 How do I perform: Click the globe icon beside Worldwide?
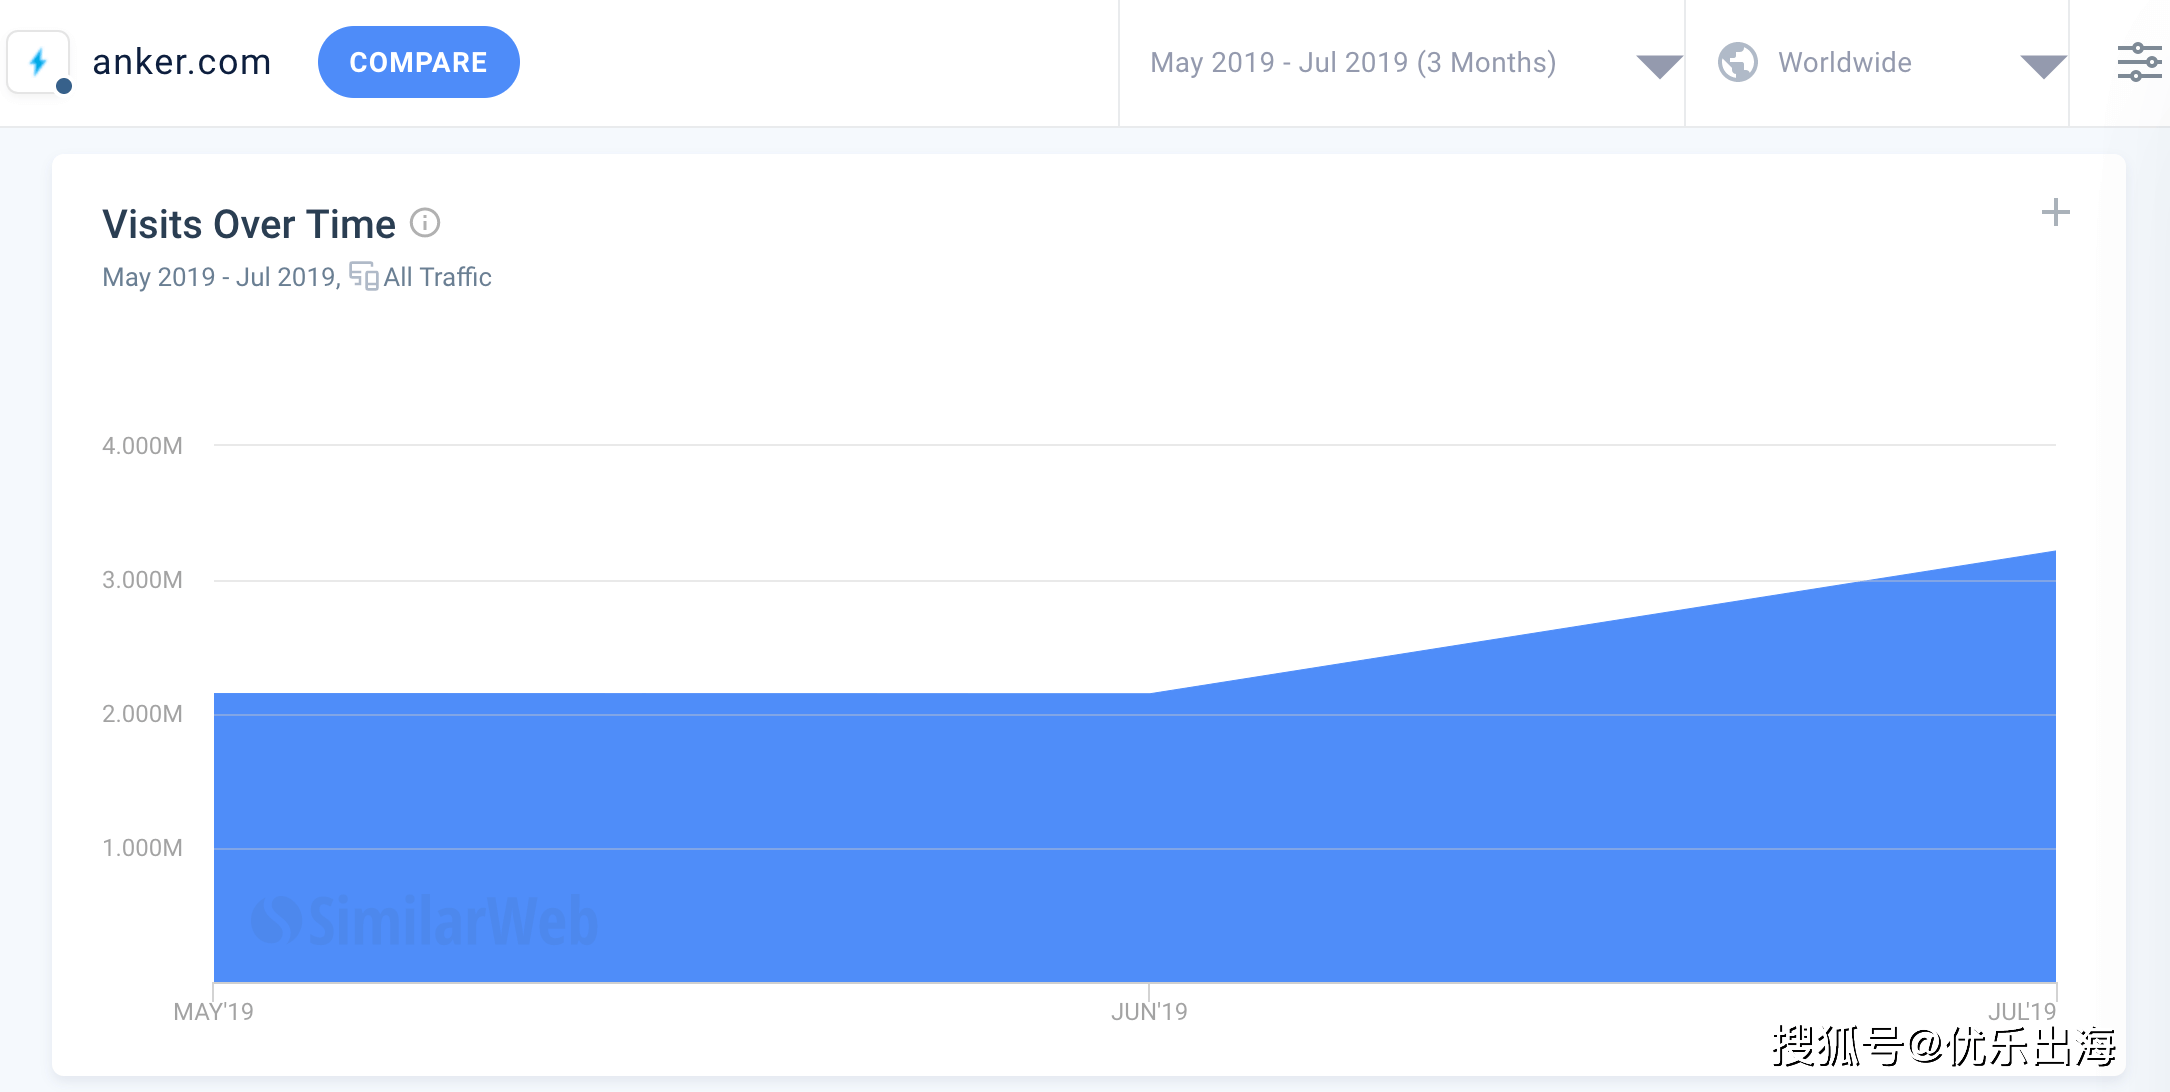click(1737, 62)
